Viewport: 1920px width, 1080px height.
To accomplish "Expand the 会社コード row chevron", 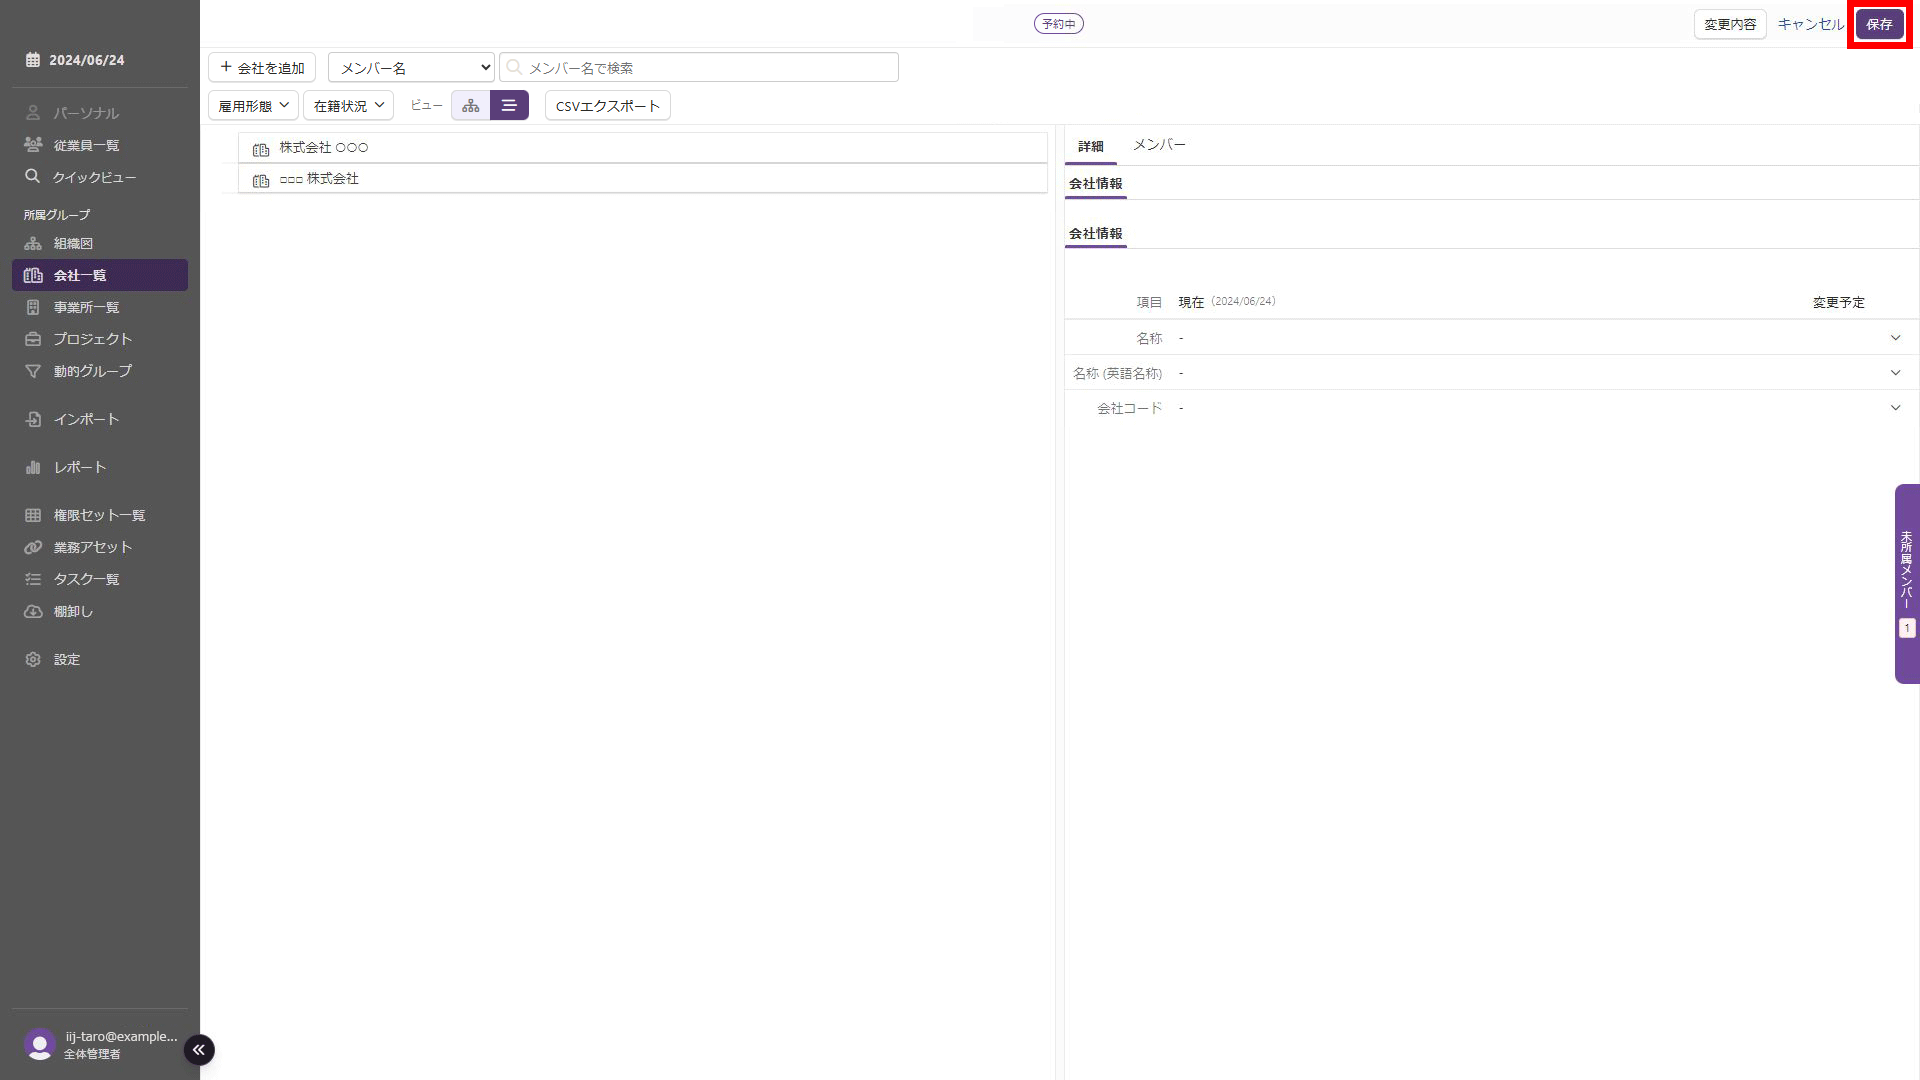I will [1895, 408].
